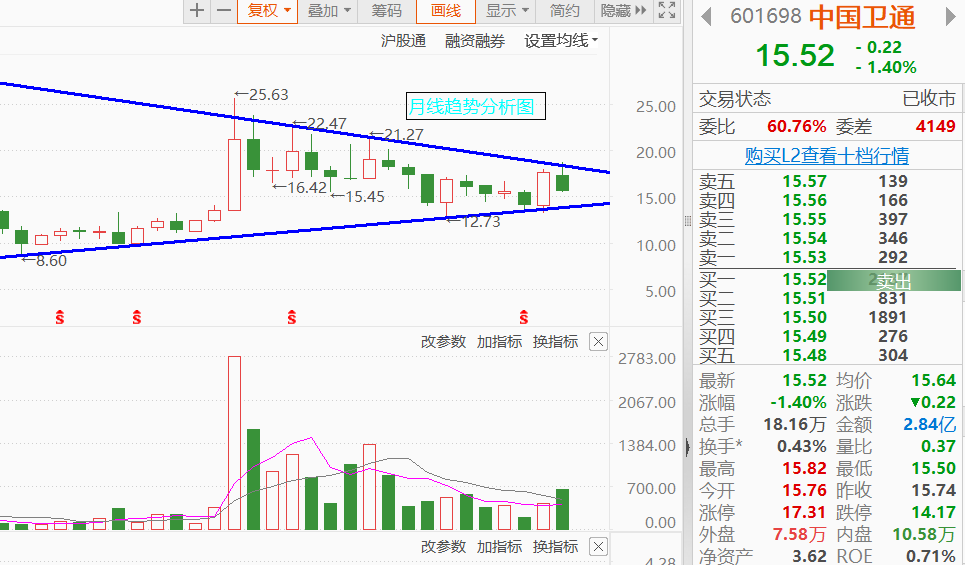
Task: Click 金额 value 2.84亿
Action: tap(929, 425)
